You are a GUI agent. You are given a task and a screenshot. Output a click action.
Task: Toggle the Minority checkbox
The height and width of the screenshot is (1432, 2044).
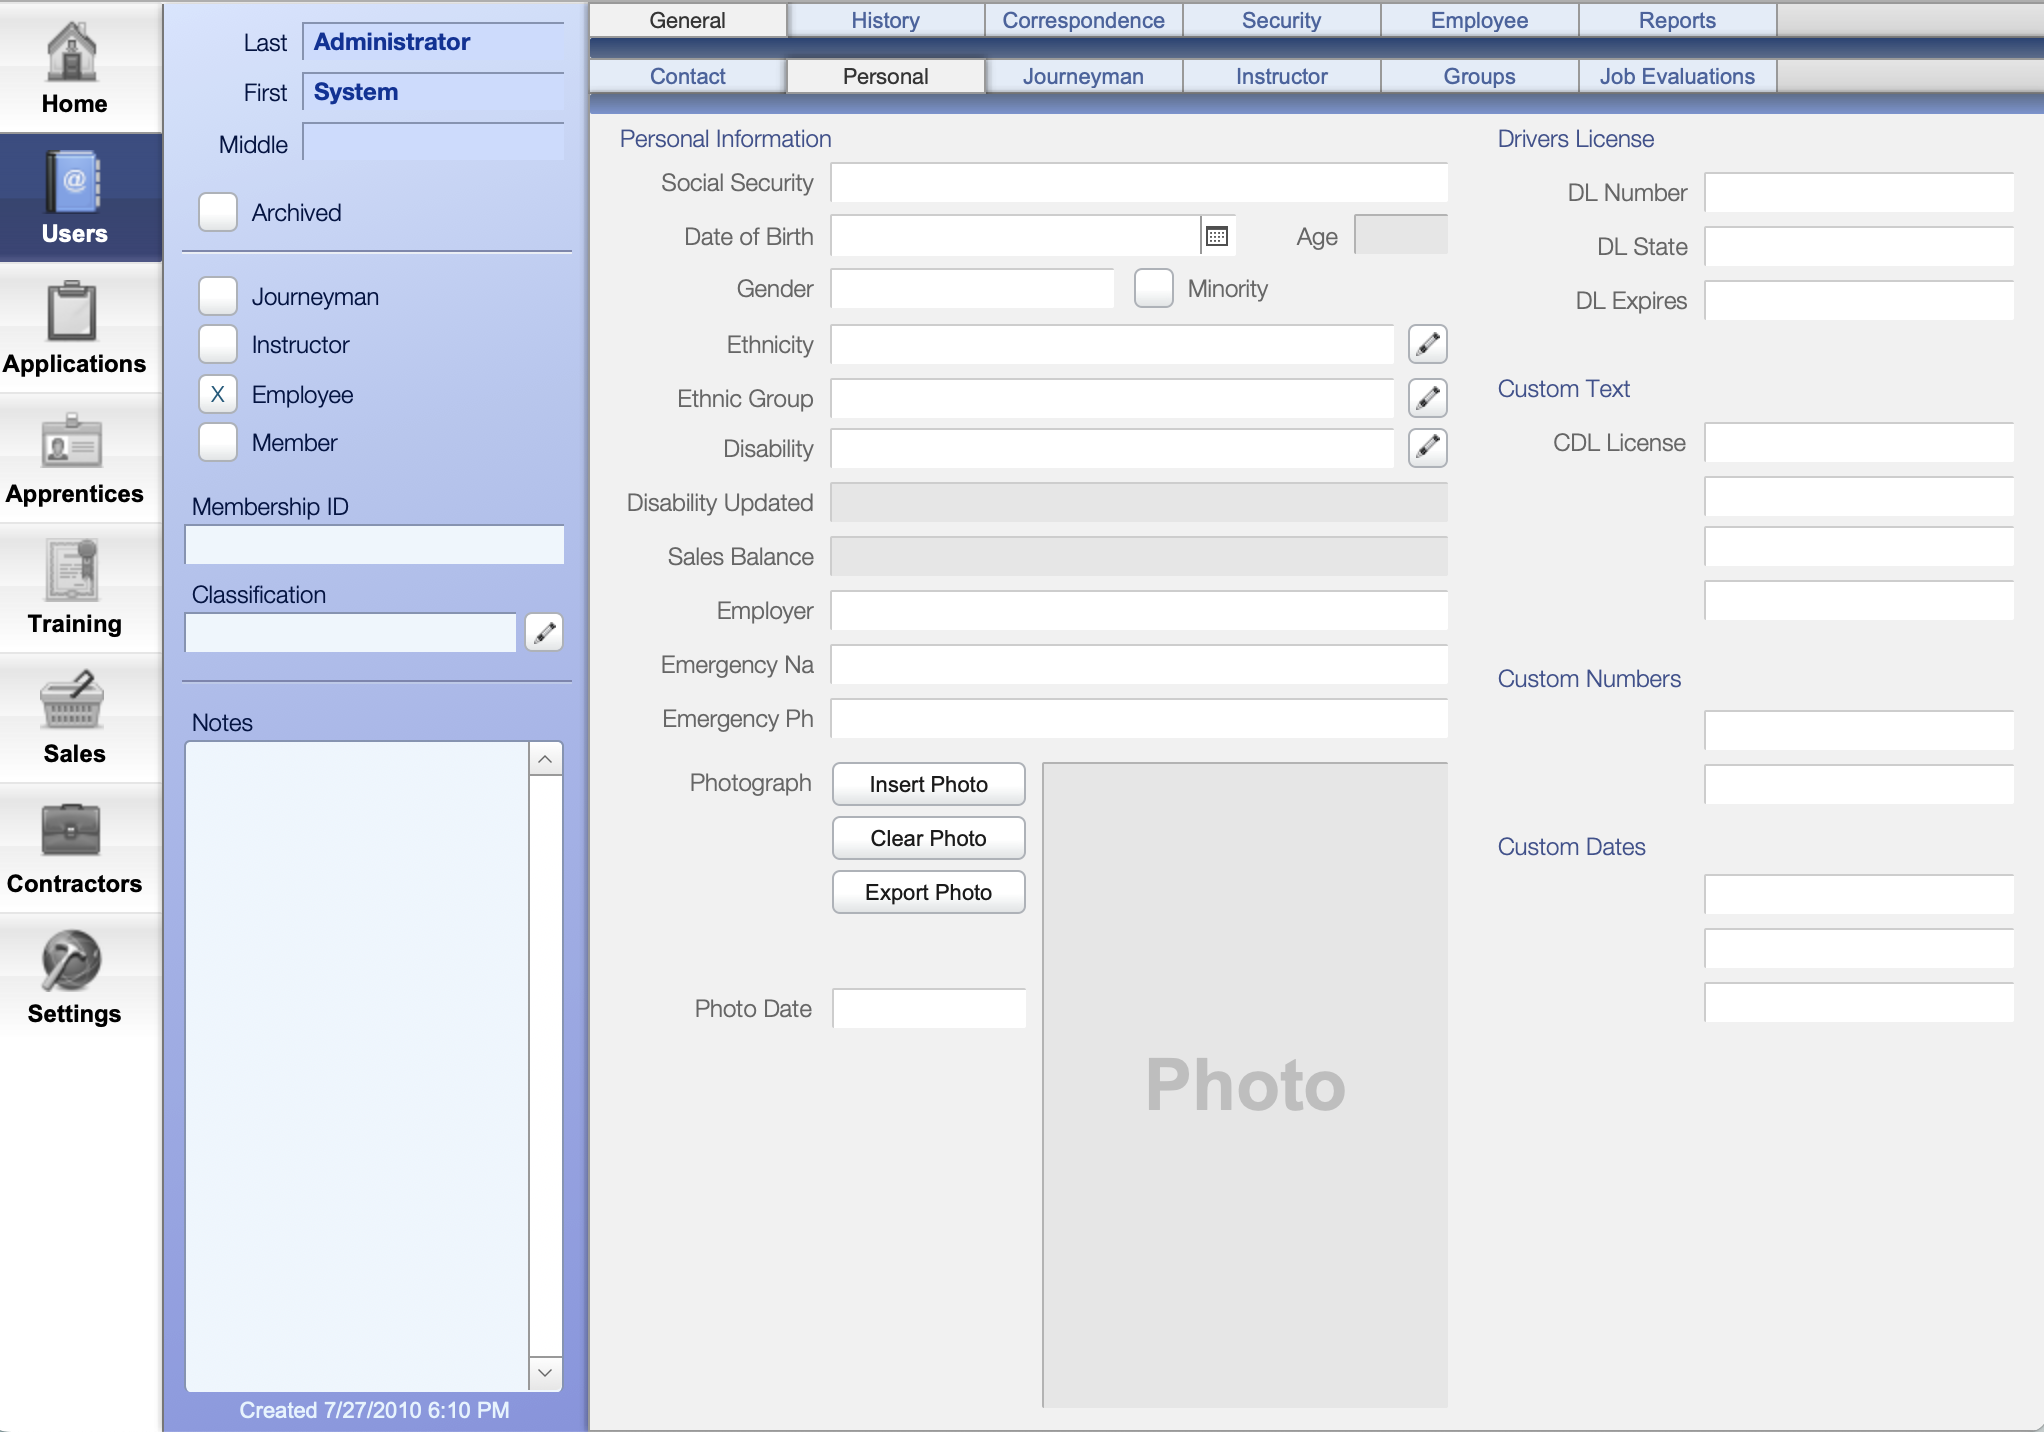(1154, 287)
